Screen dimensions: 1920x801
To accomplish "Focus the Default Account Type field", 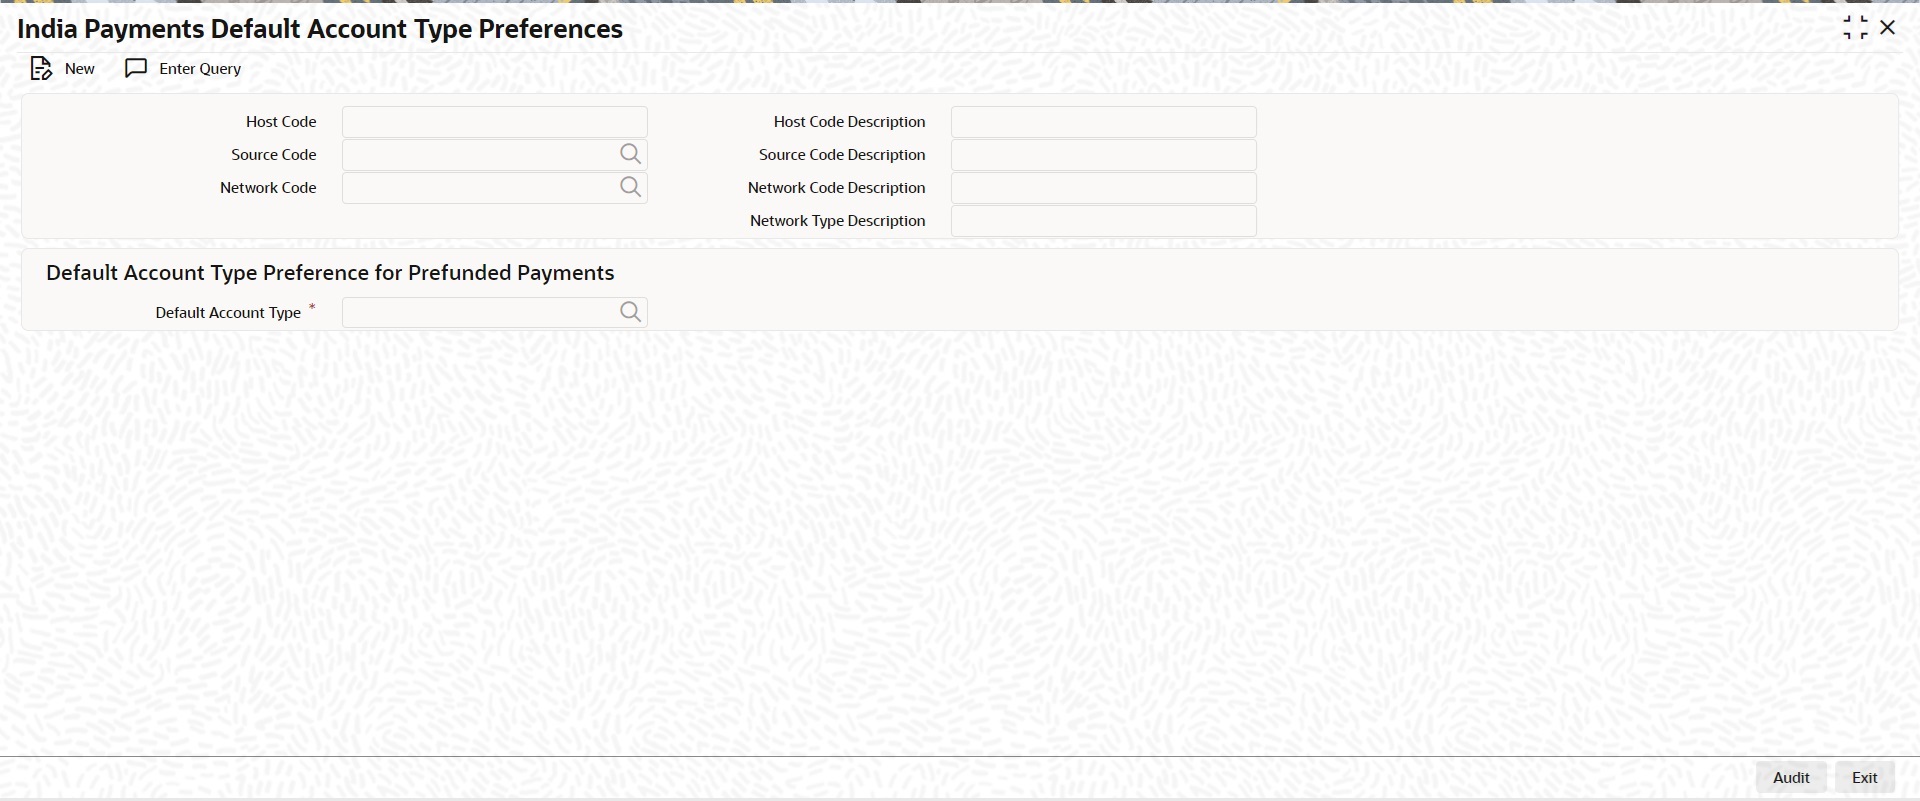I will click(495, 312).
